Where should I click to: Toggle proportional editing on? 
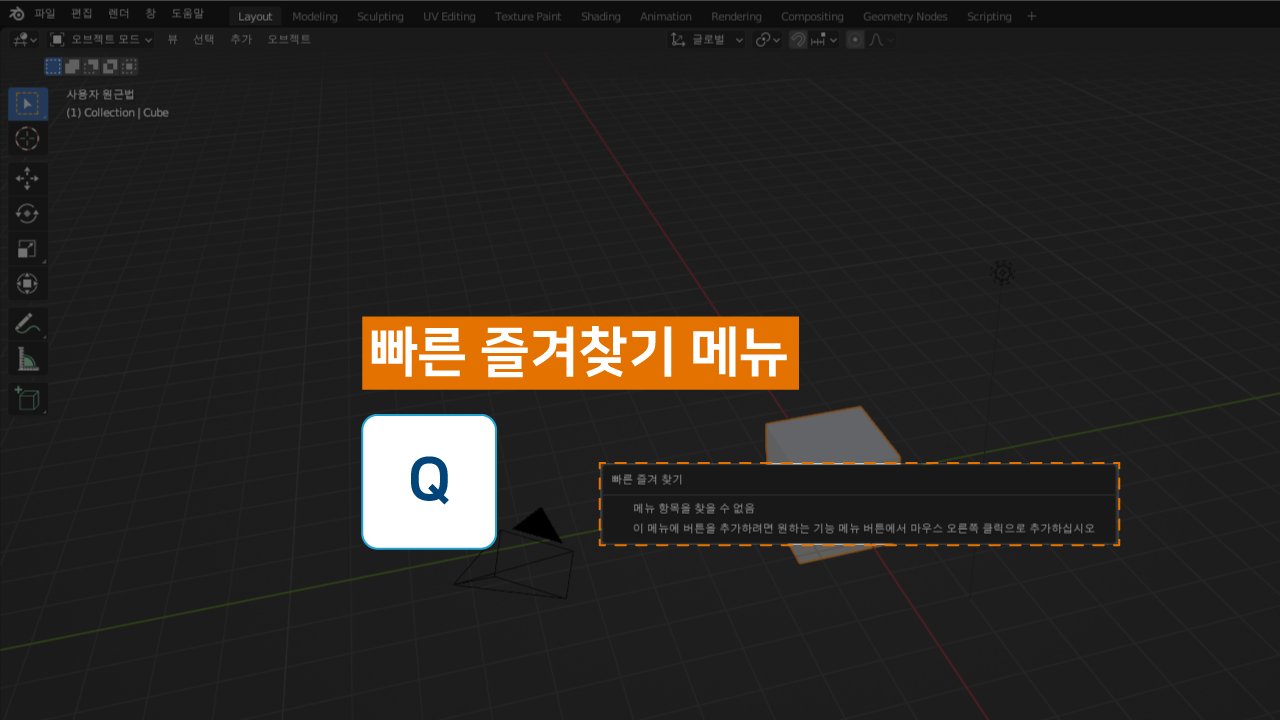(x=855, y=40)
